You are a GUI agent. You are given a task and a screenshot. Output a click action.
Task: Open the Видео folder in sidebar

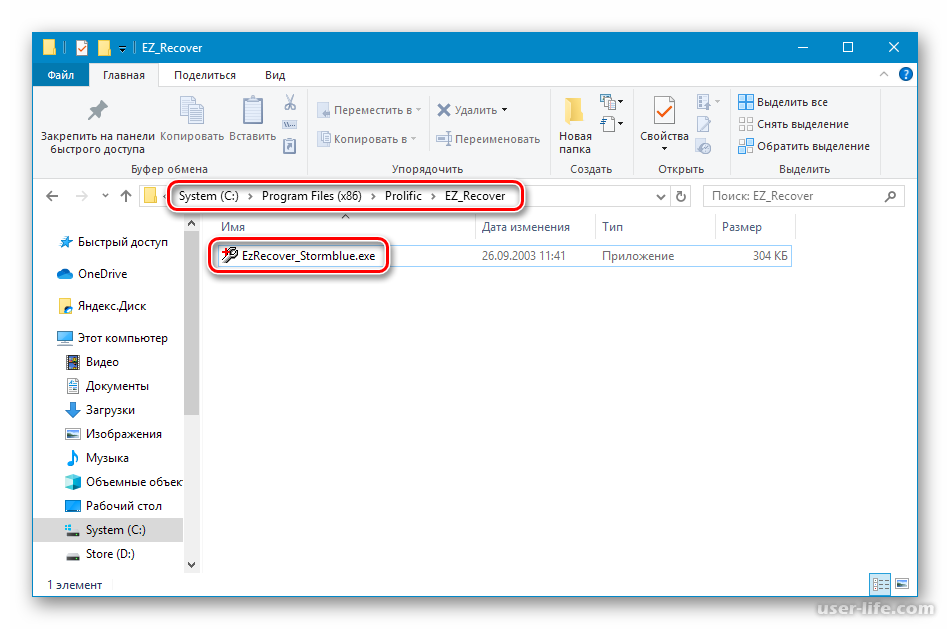coord(92,362)
